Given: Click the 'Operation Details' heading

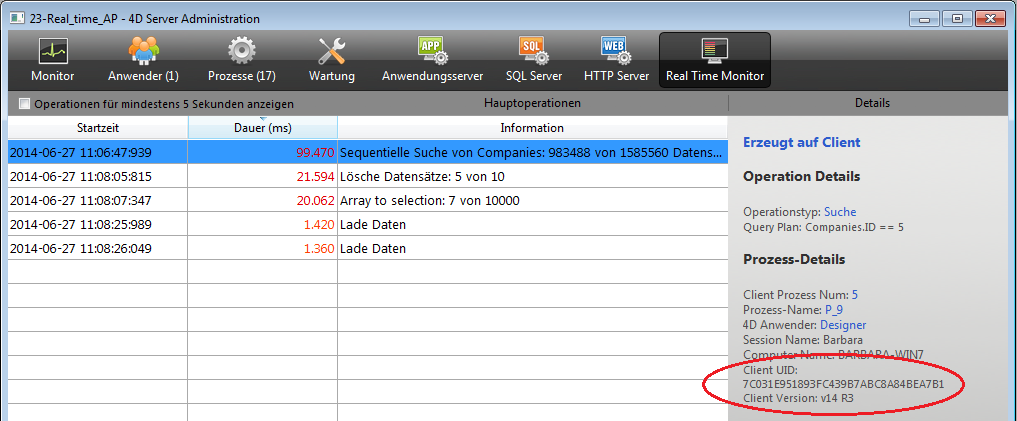Looking at the screenshot, I should (x=802, y=176).
